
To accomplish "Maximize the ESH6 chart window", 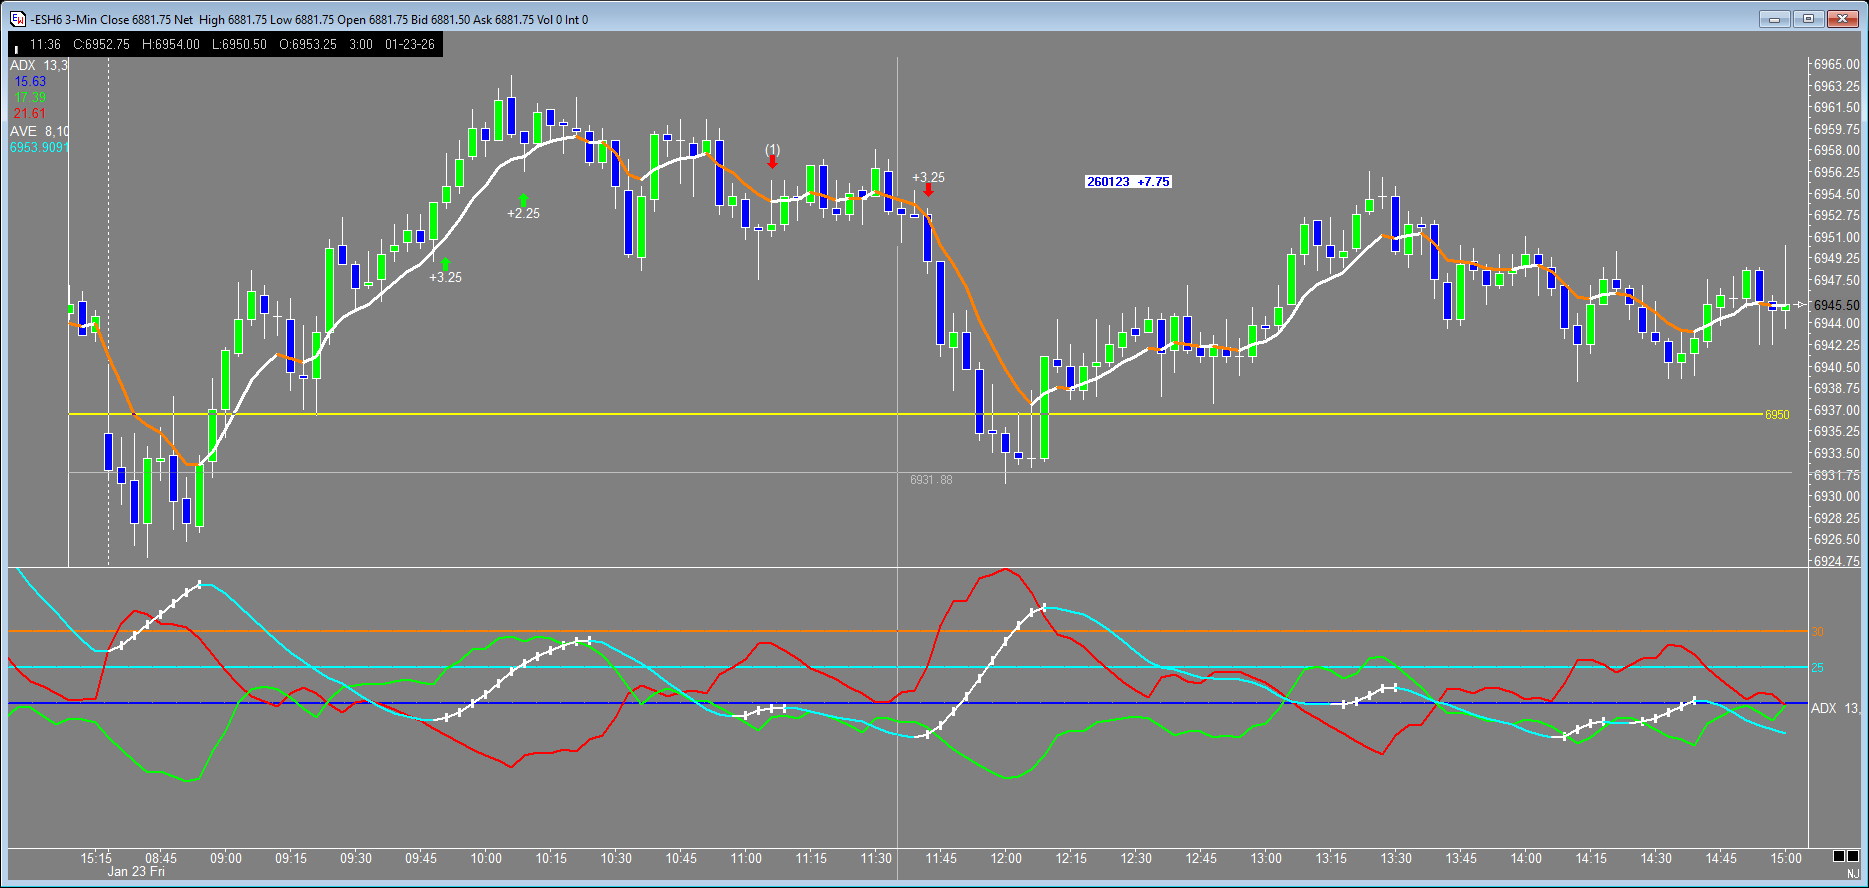I will (1807, 19).
